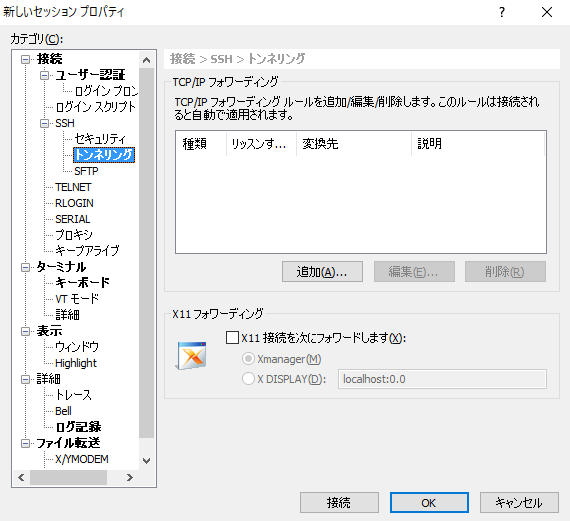
Task: Select 接続 in category tree
Action: coord(49,59)
